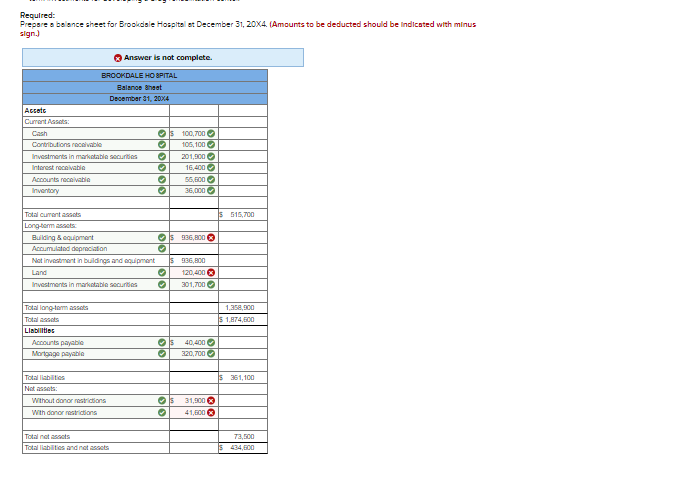Click the Total net assets value 73,500
This screenshot has width=692, height=487.
244,436
